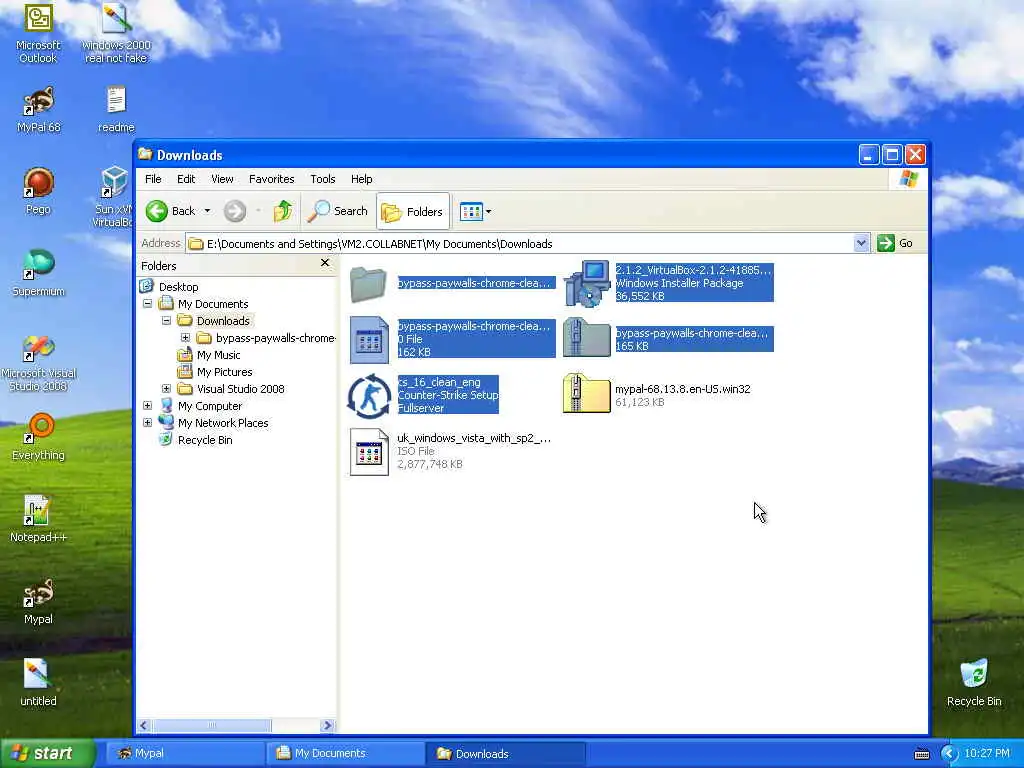Collapse the My Documents tree node
This screenshot has height=768, width=1024.
[148, 304]
